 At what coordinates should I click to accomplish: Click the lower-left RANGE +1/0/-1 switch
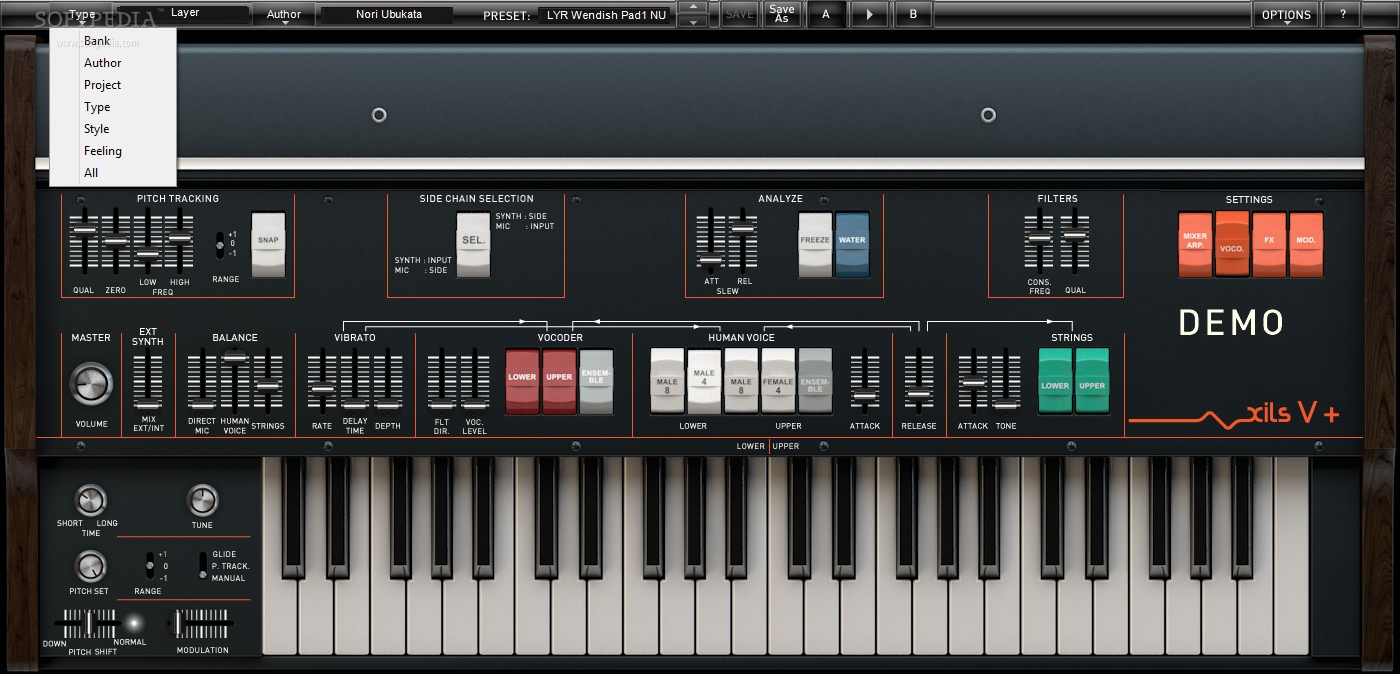click(x=150, y=566)
